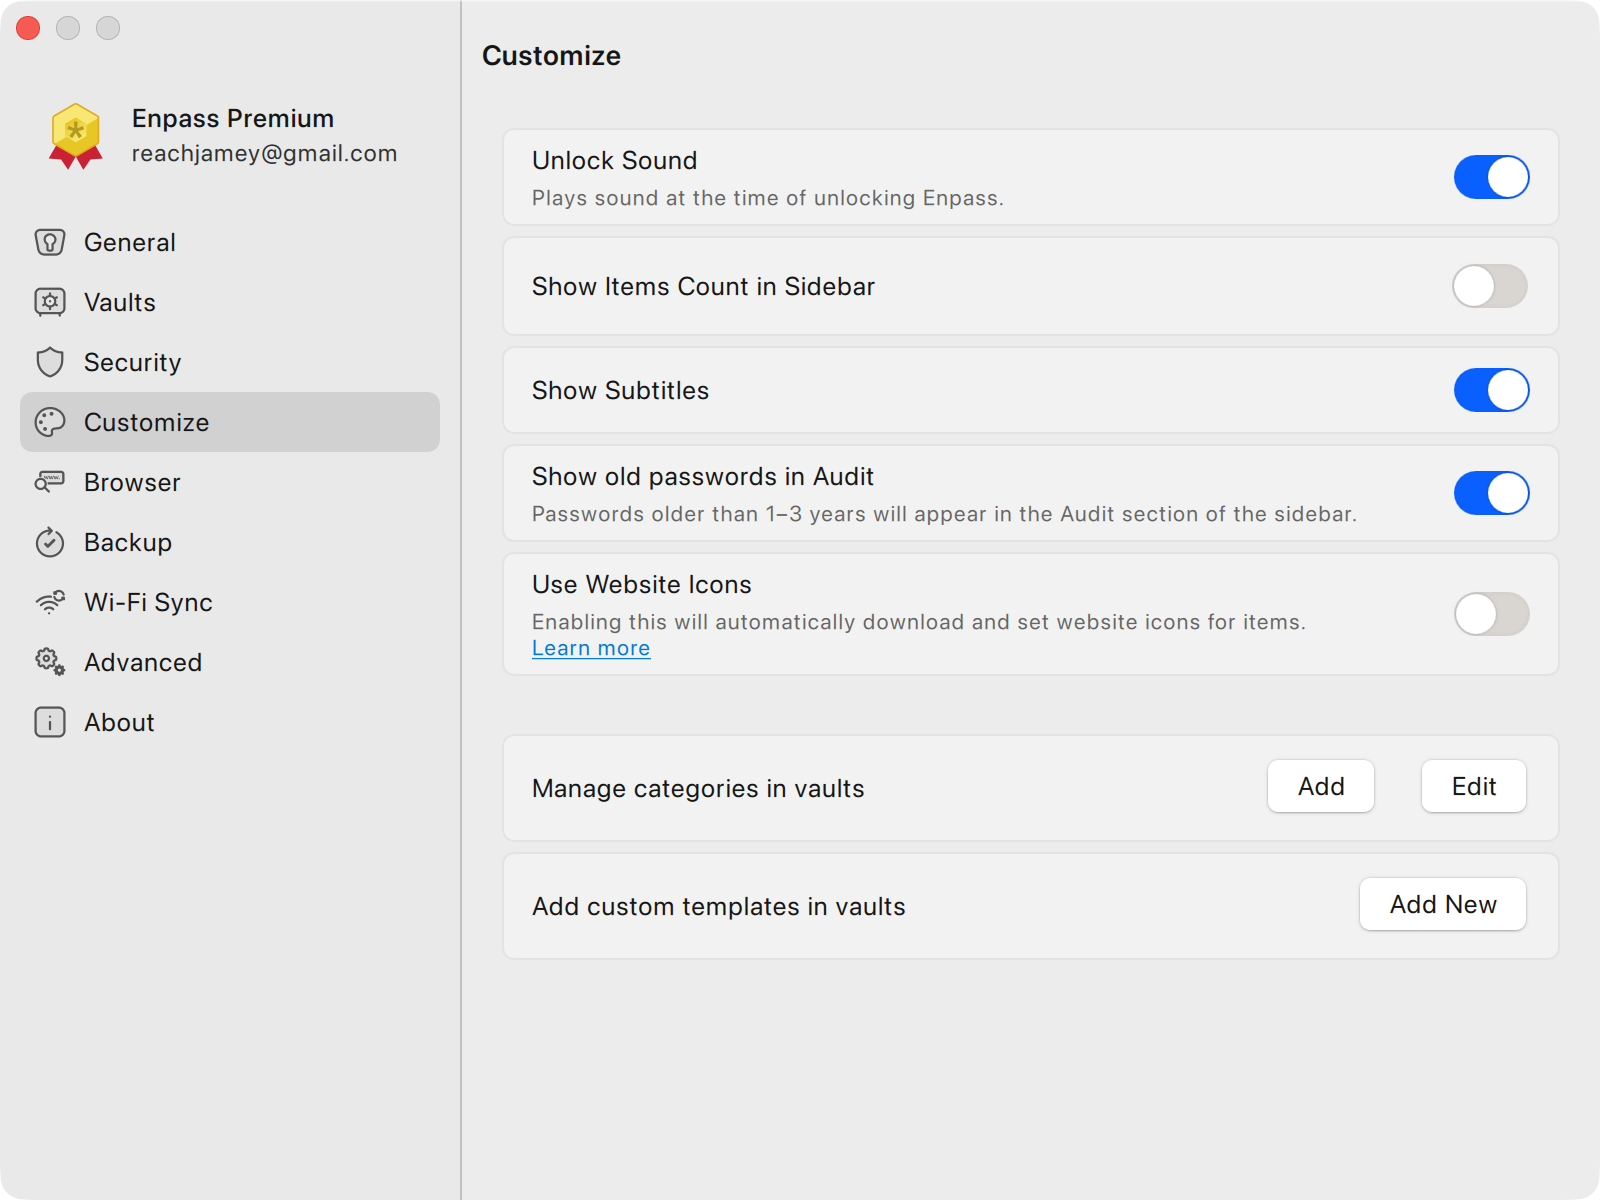This screenshot has height=1200, width=1600.
Task: Click the 'Passwords older than 1–3 years' description
Action: 944,514
